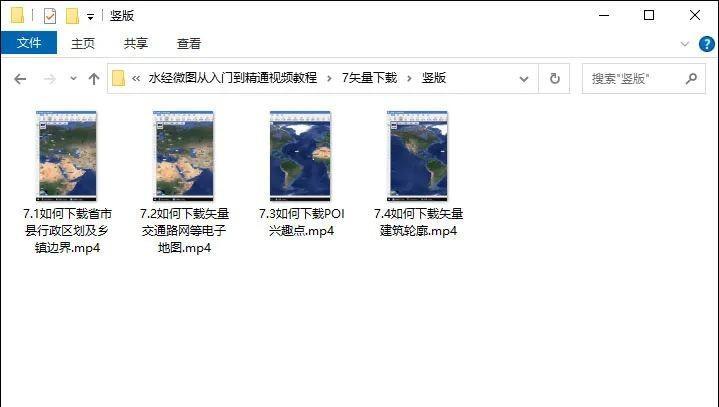Viewport: 719px width, 407px height.
Task: Close the 竖版 window
Action: (695, 16)
